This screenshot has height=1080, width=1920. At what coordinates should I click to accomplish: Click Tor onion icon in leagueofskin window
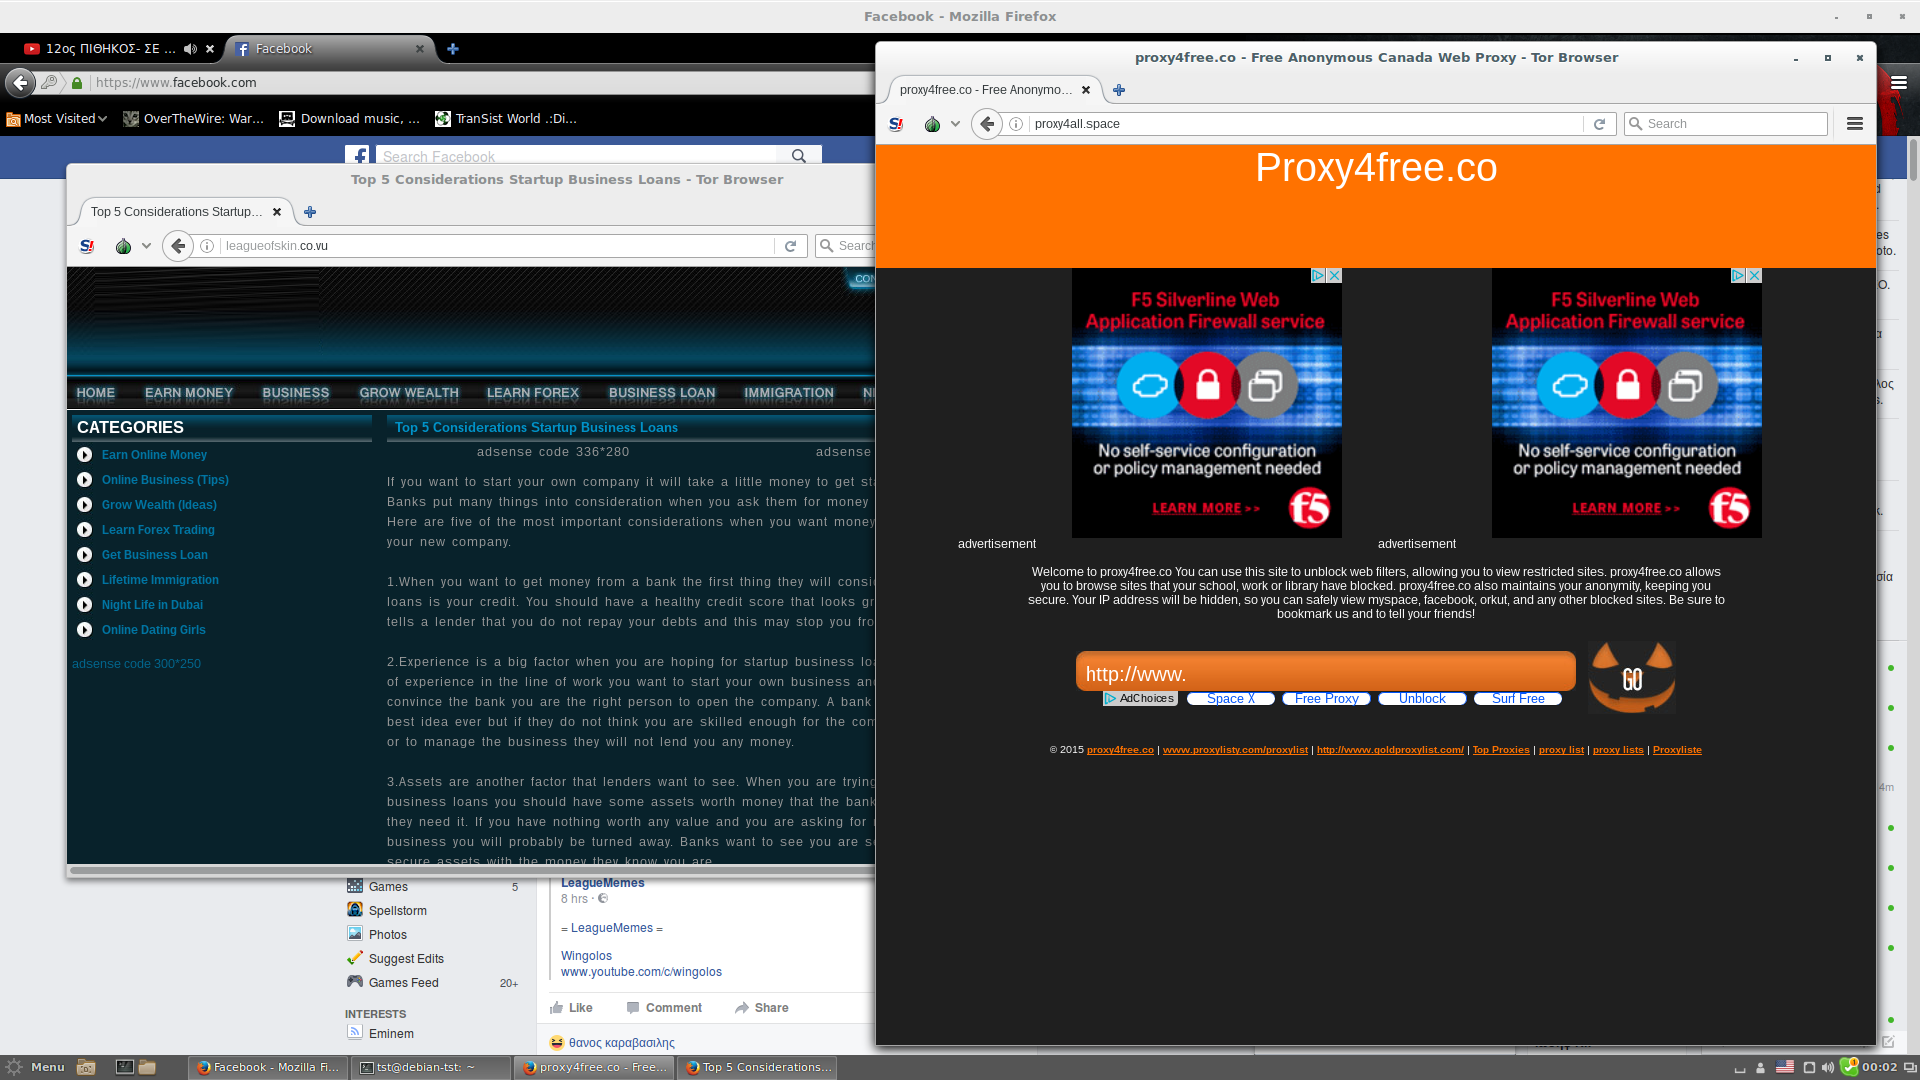(x=123, y=246)
